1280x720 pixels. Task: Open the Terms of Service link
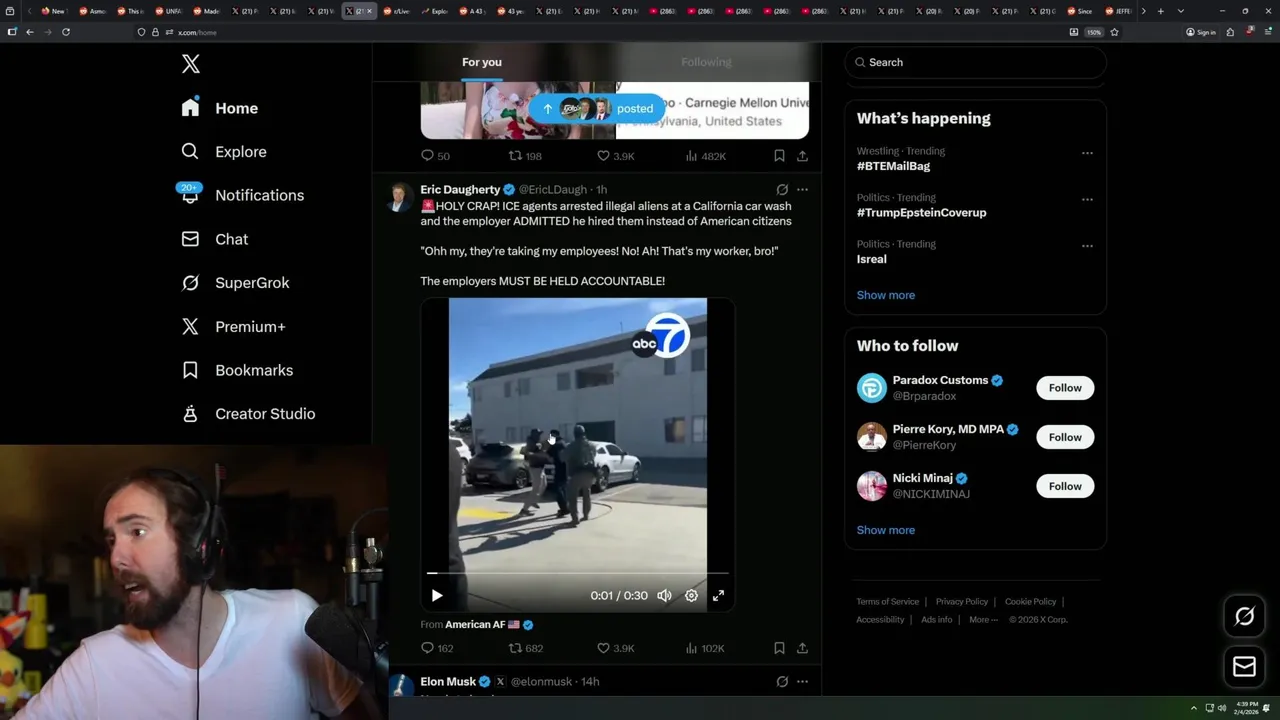coord(887,602)
